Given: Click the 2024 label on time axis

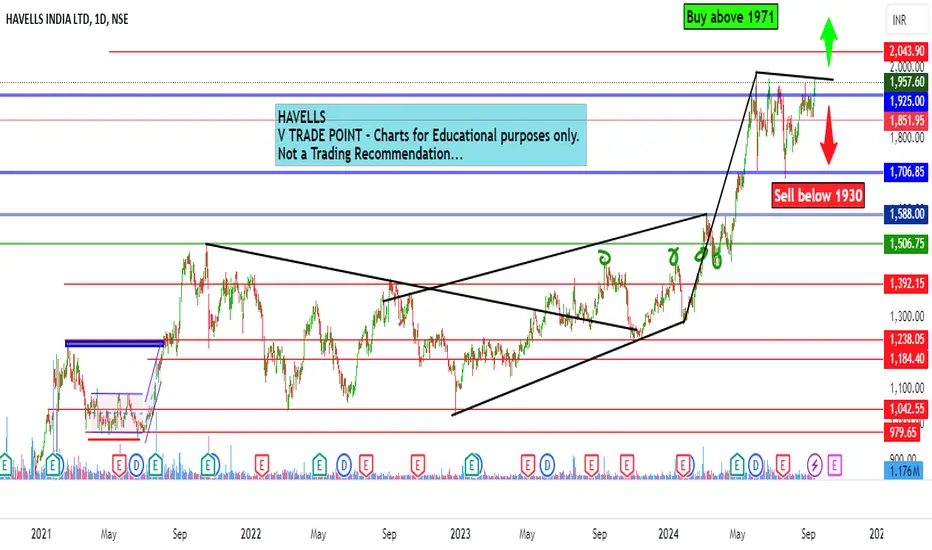Looking at the screenshot, I should [668, 534].
